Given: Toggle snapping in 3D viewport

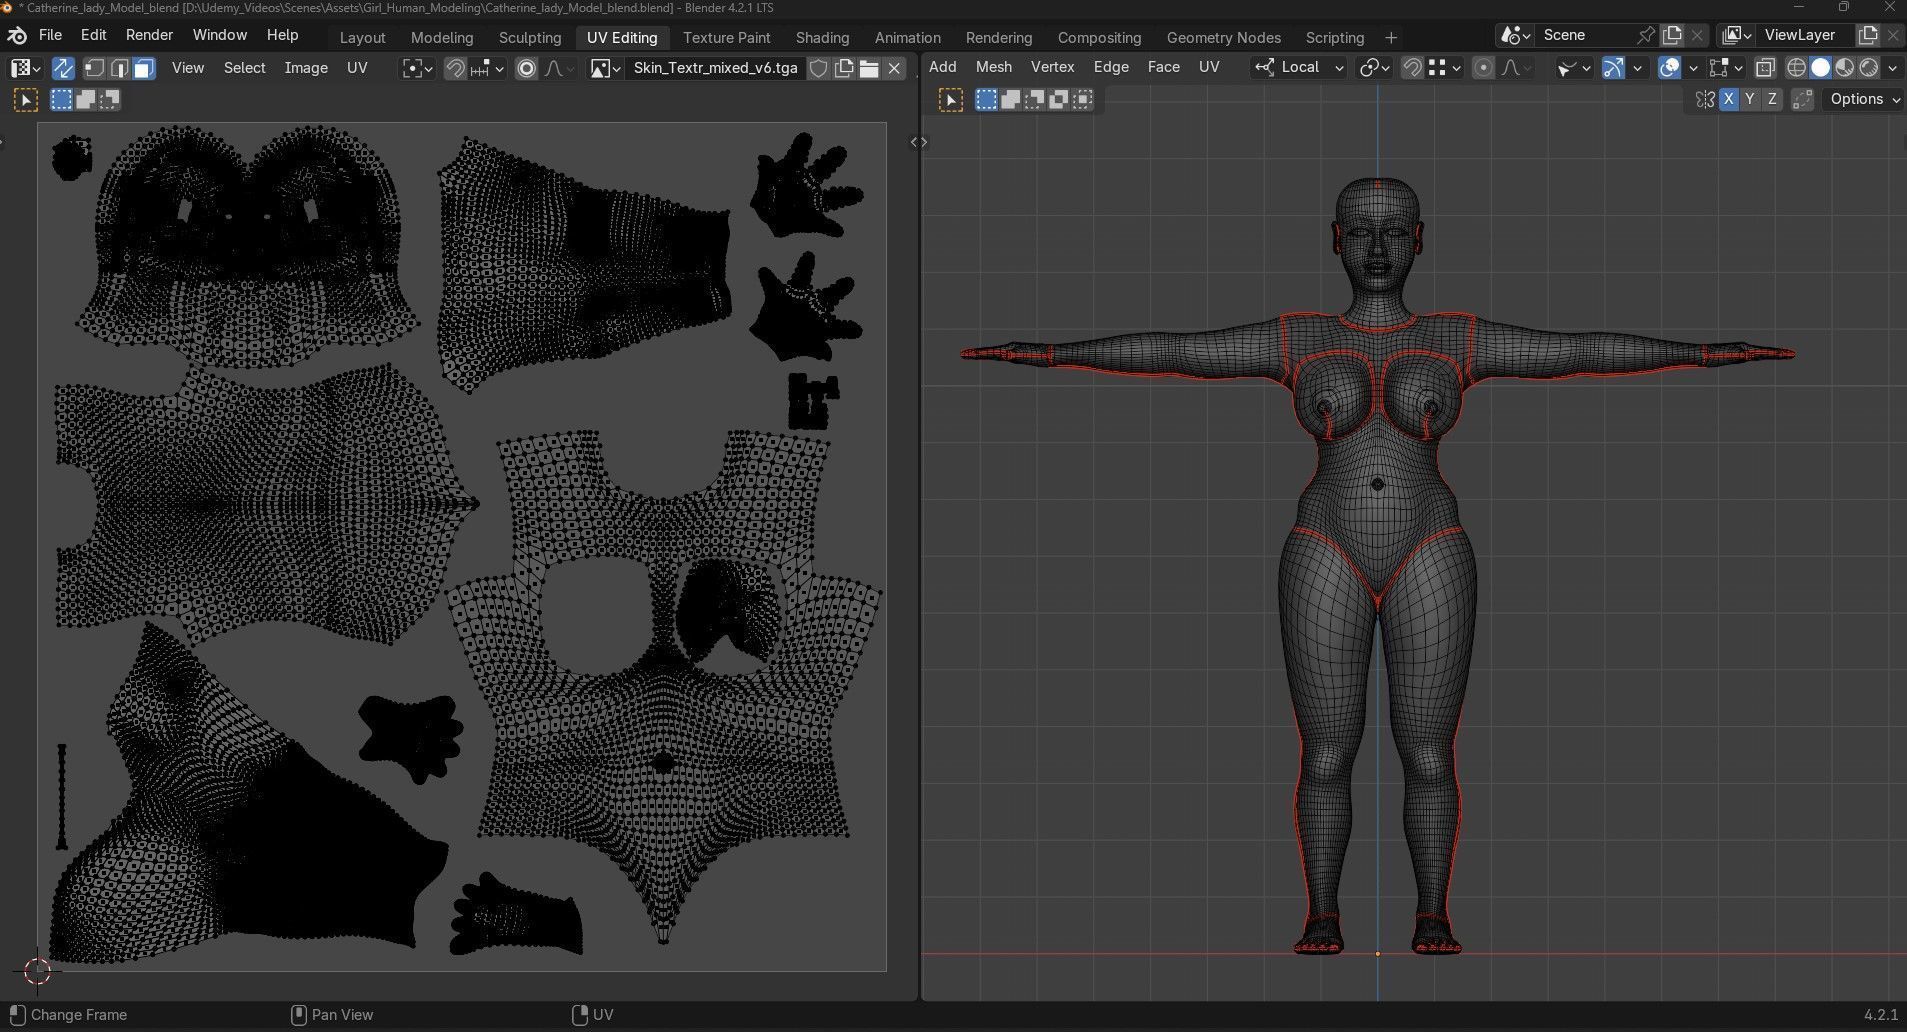Looking at the screenshot, I should (x=1412, y=67).
